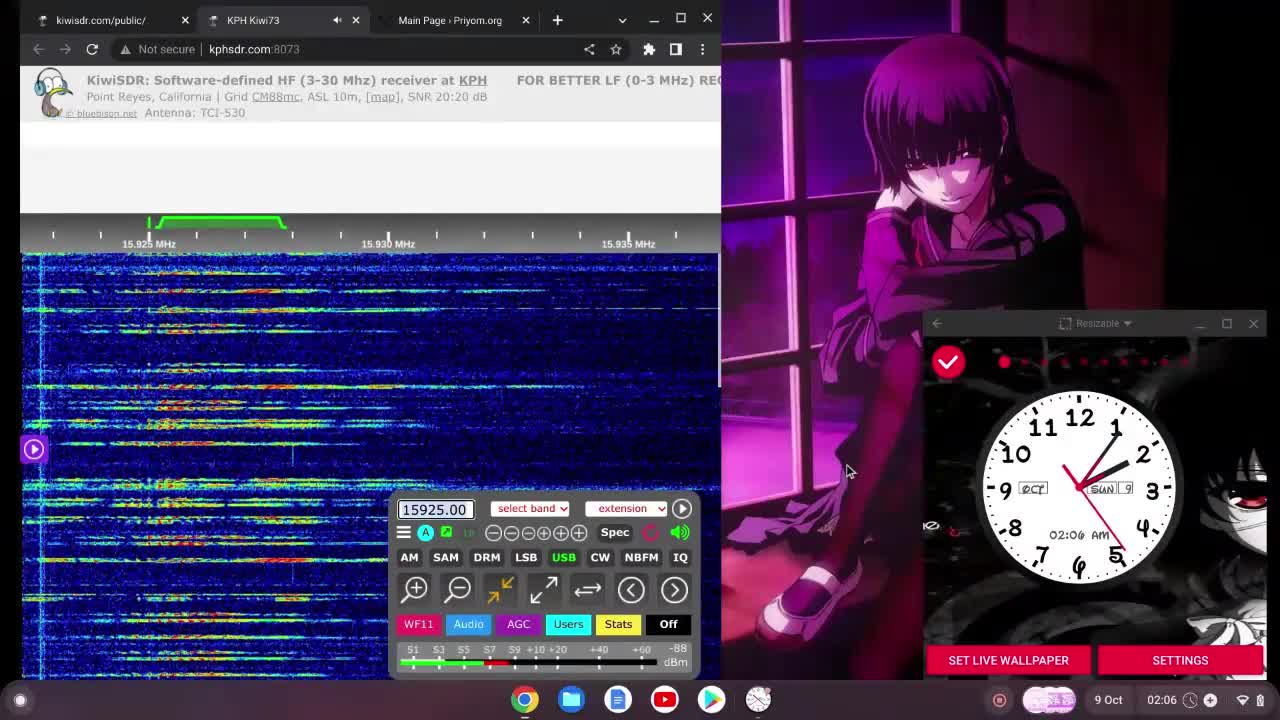Select CW demodulation mode

(x=600, y=557)
